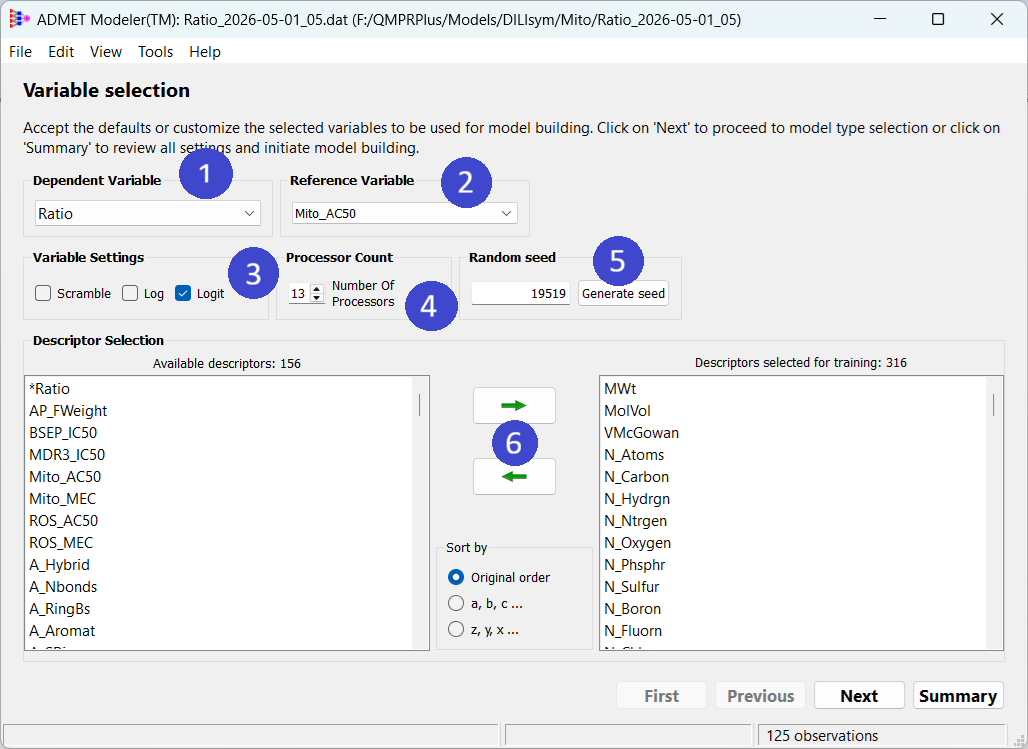
Task: Select MolVol in selected descriptors
Action: click(627, 411)
